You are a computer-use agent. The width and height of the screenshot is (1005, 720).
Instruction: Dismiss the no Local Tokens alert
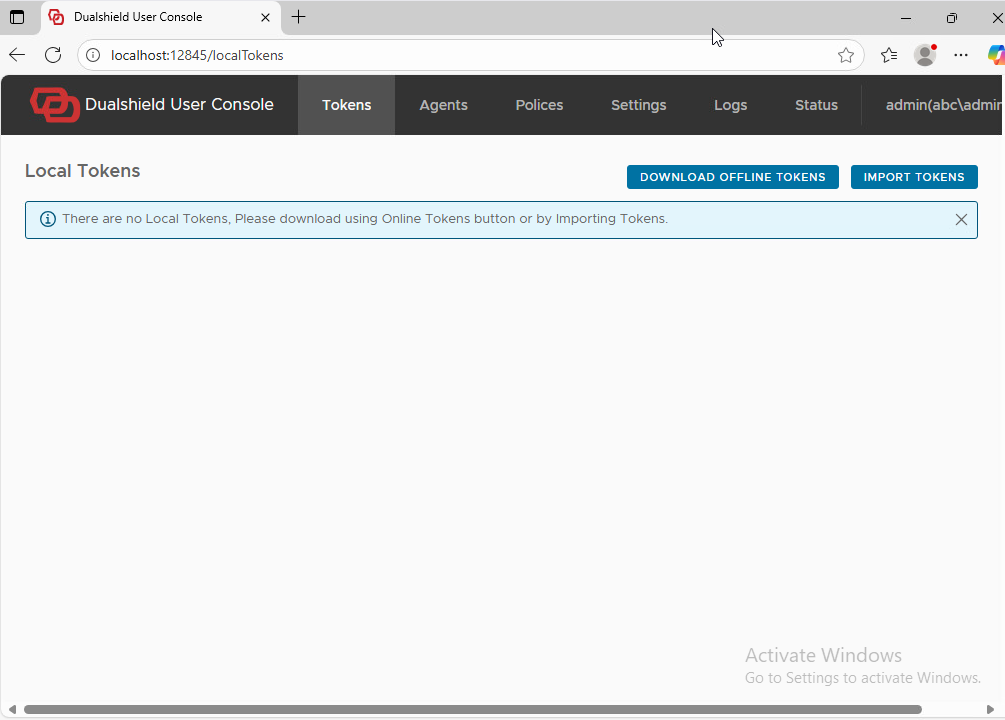coord(961,219)
